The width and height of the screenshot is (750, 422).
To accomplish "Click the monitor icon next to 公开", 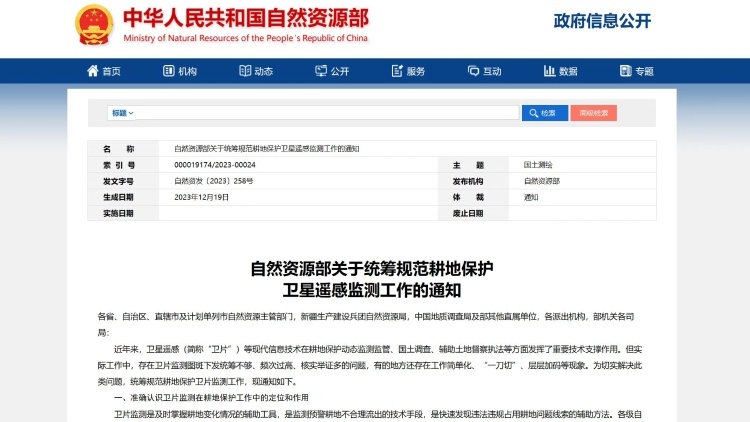I will pyautogui.click(x=321, y=72).
